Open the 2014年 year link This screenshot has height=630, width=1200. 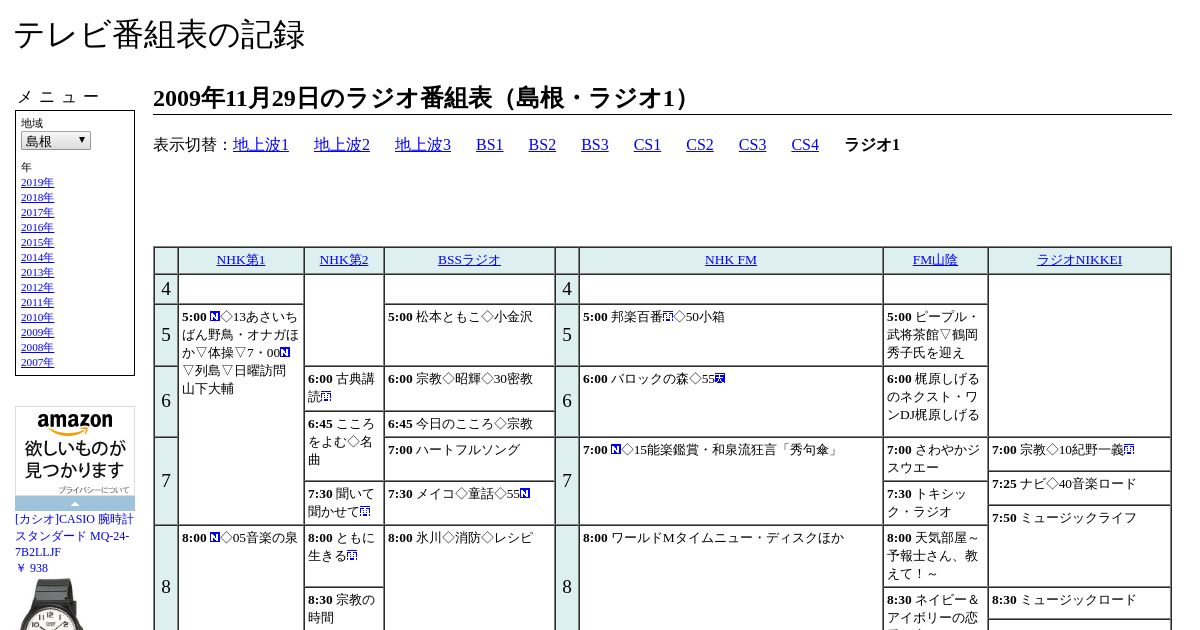(37, 257)
